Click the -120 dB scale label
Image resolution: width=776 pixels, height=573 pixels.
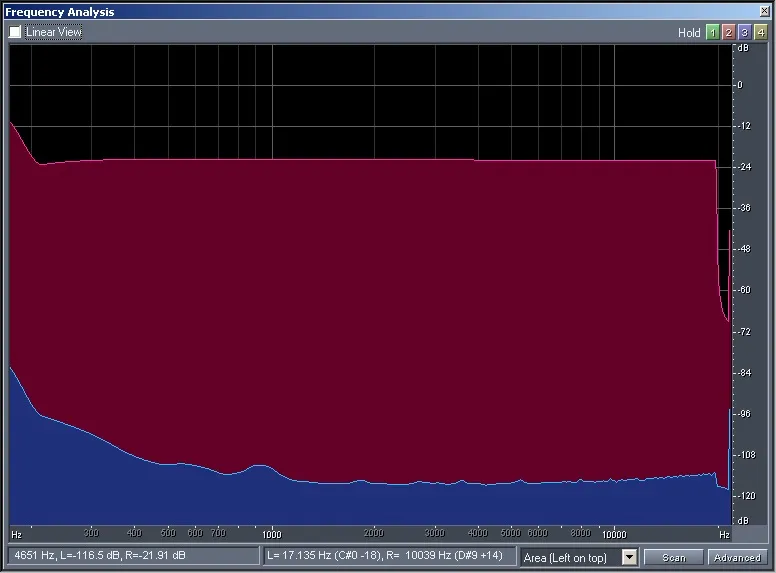coord(746,495)
